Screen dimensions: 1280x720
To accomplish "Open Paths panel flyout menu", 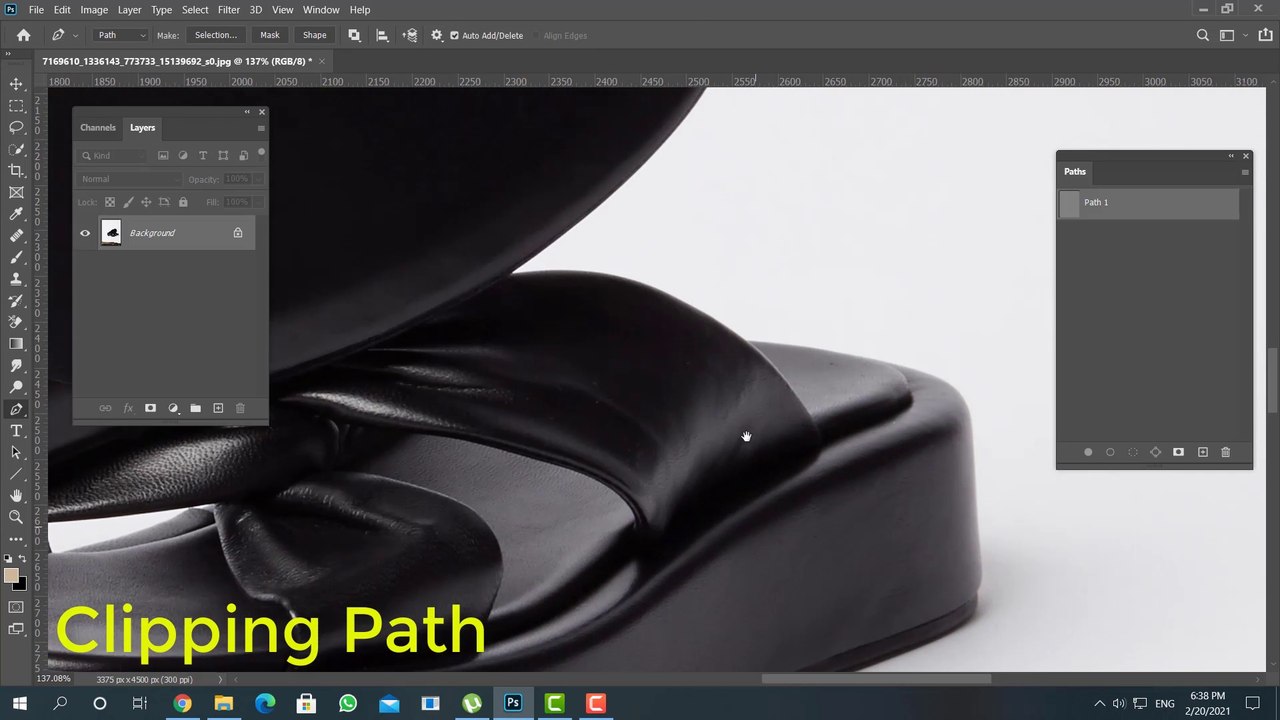I will coord(1245,172).
